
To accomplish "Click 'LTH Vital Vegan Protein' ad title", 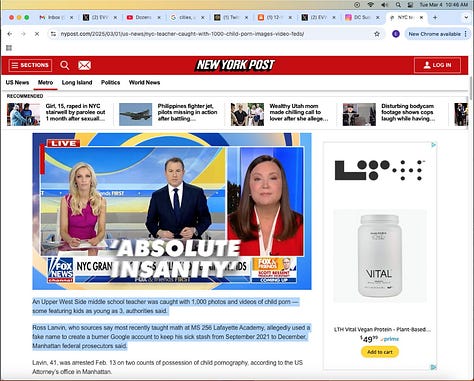I will (382, 329).
